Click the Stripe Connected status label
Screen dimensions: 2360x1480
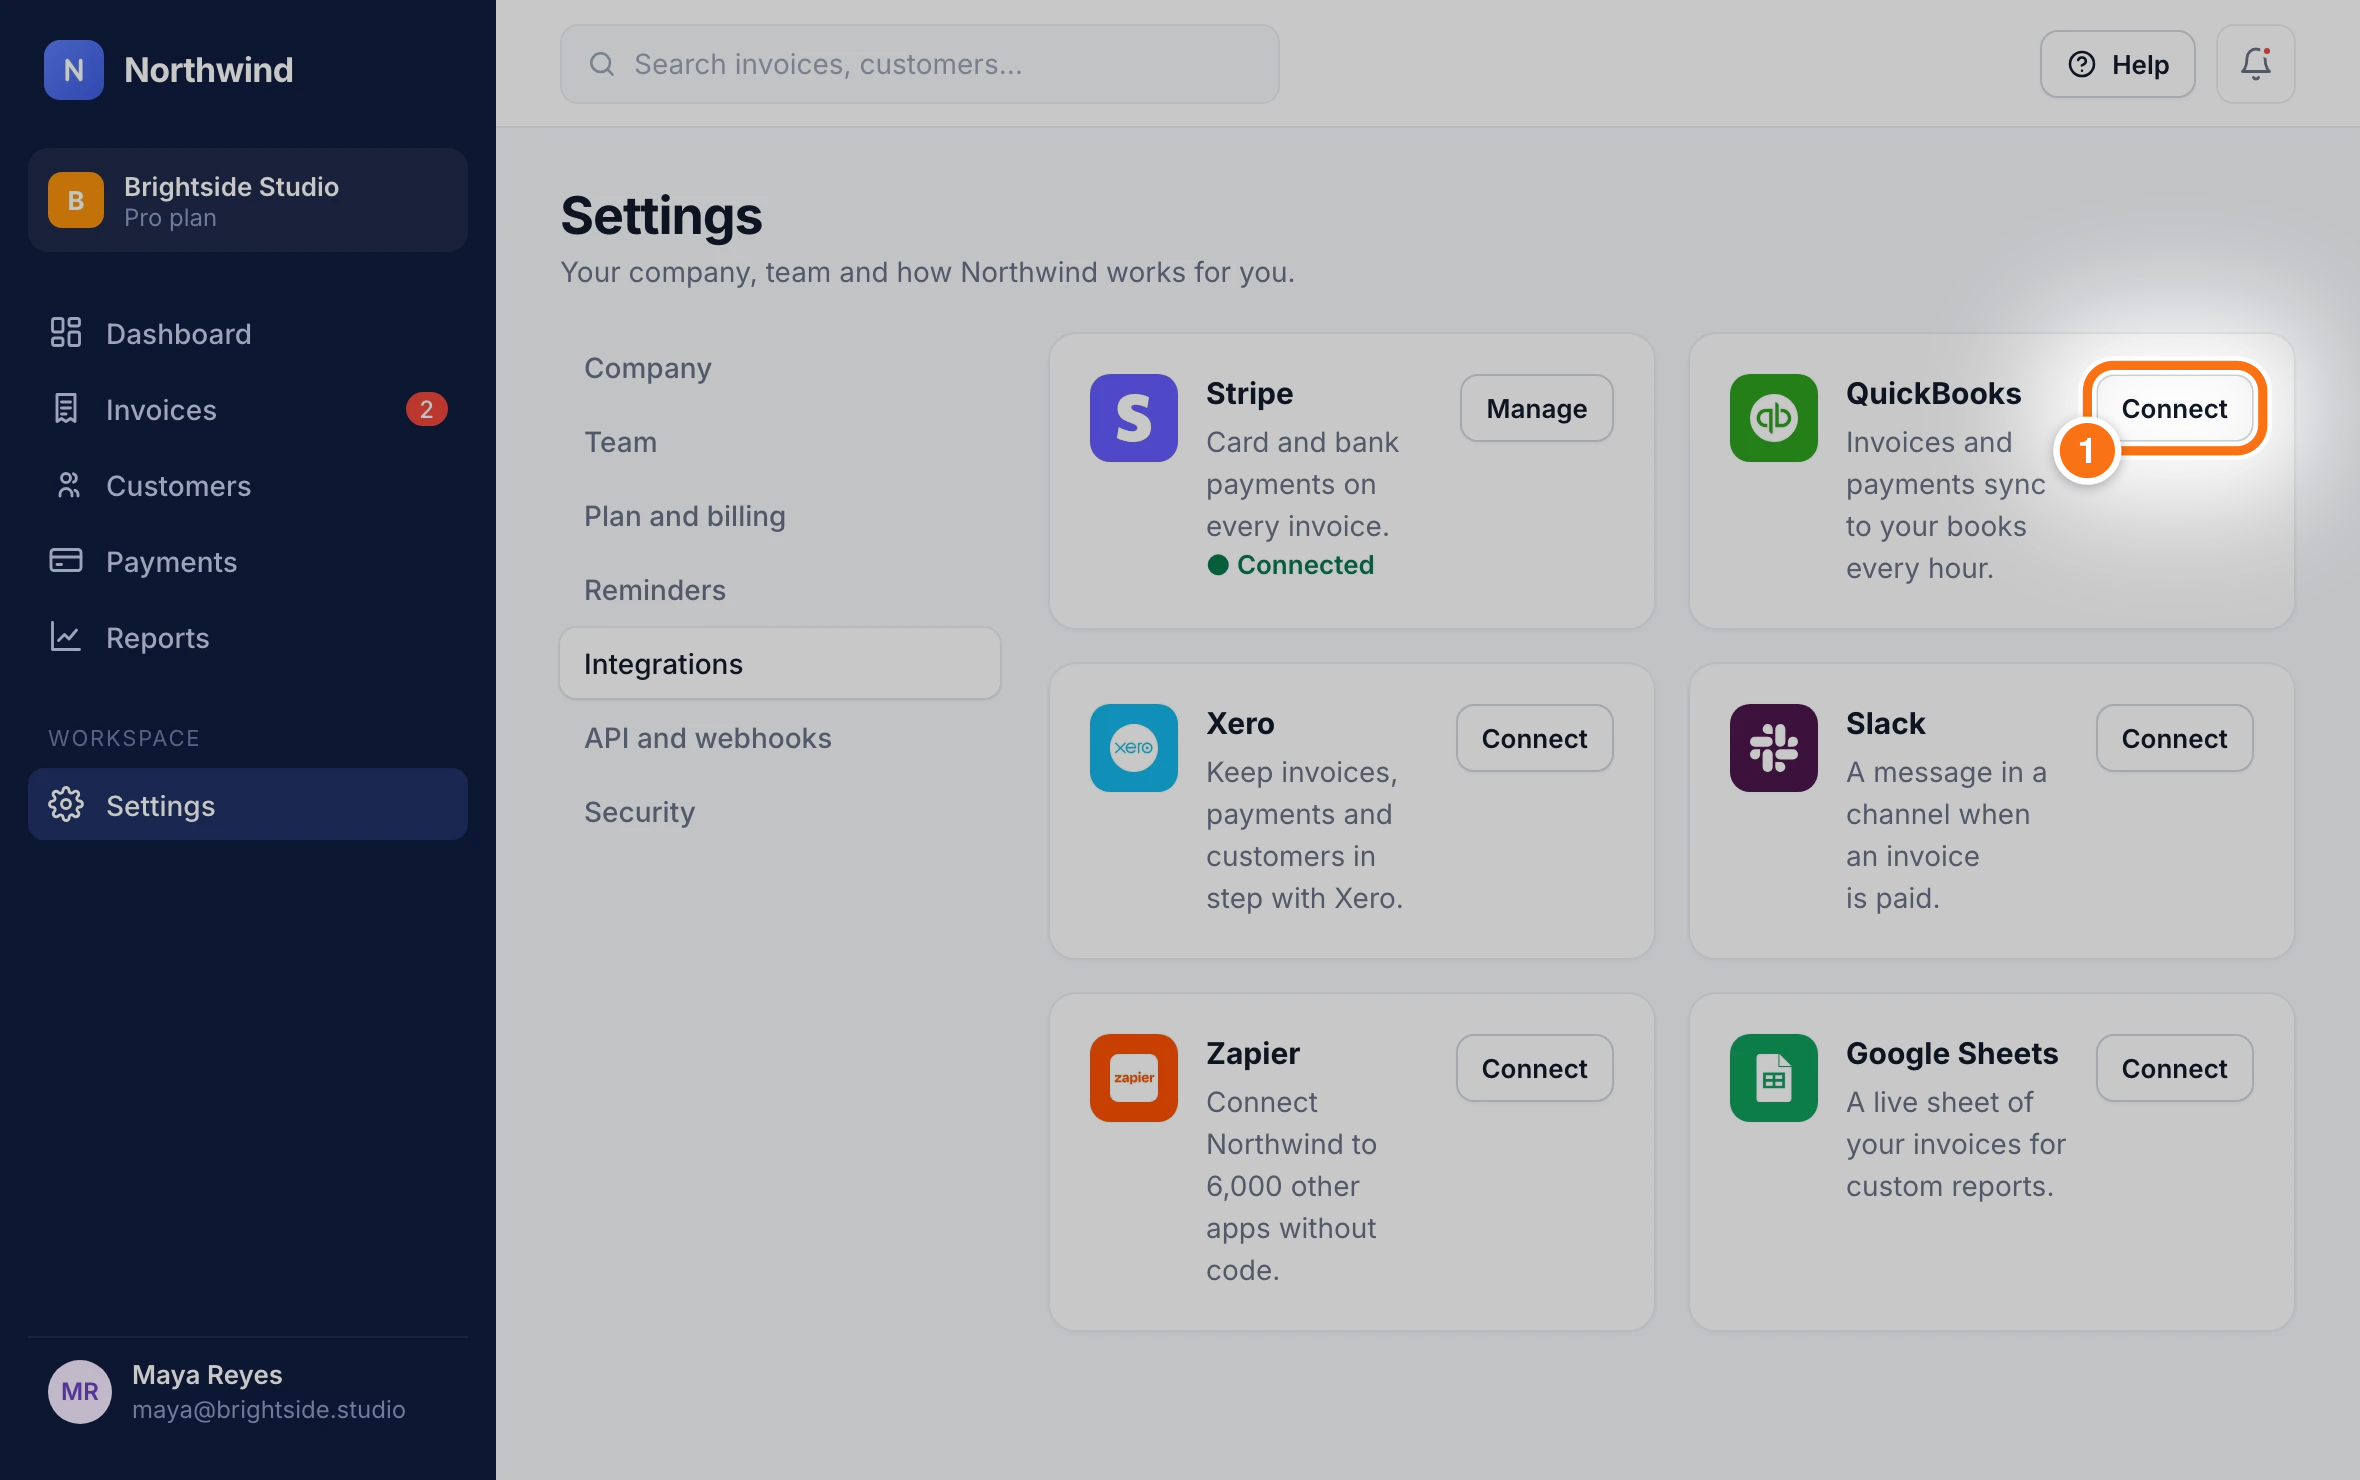(1290, 565)
